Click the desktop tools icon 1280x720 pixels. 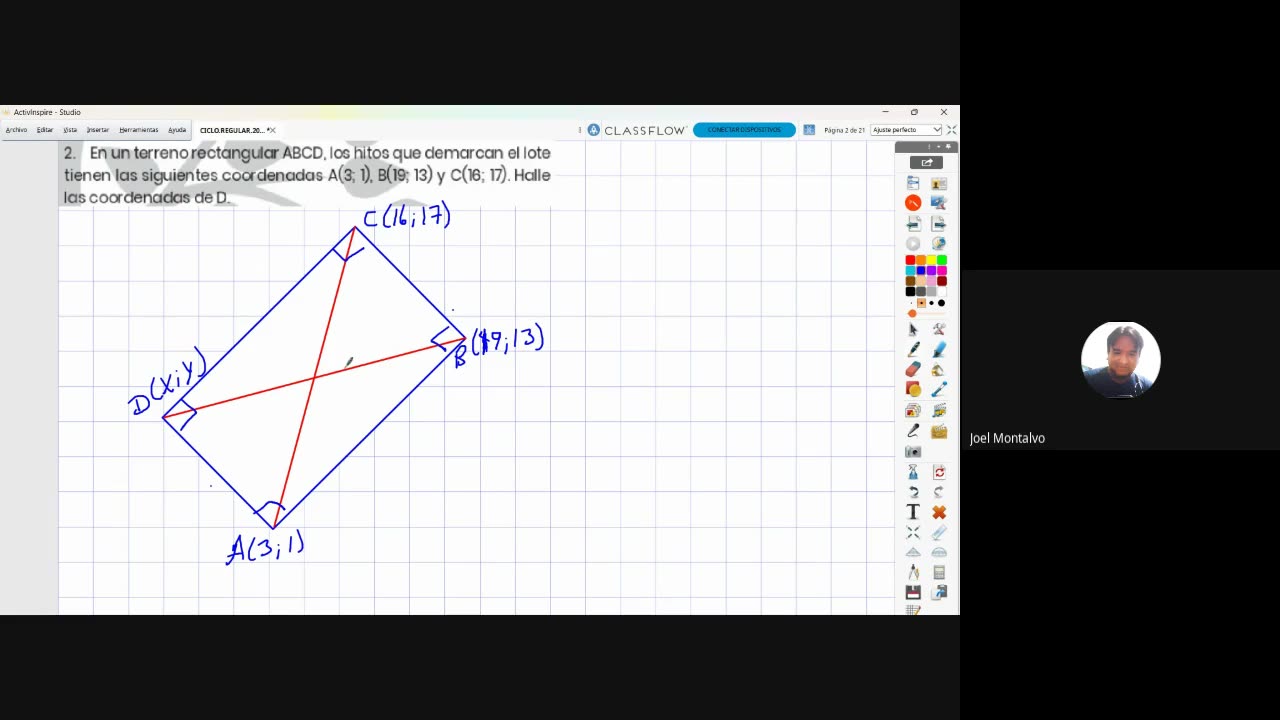939,203
